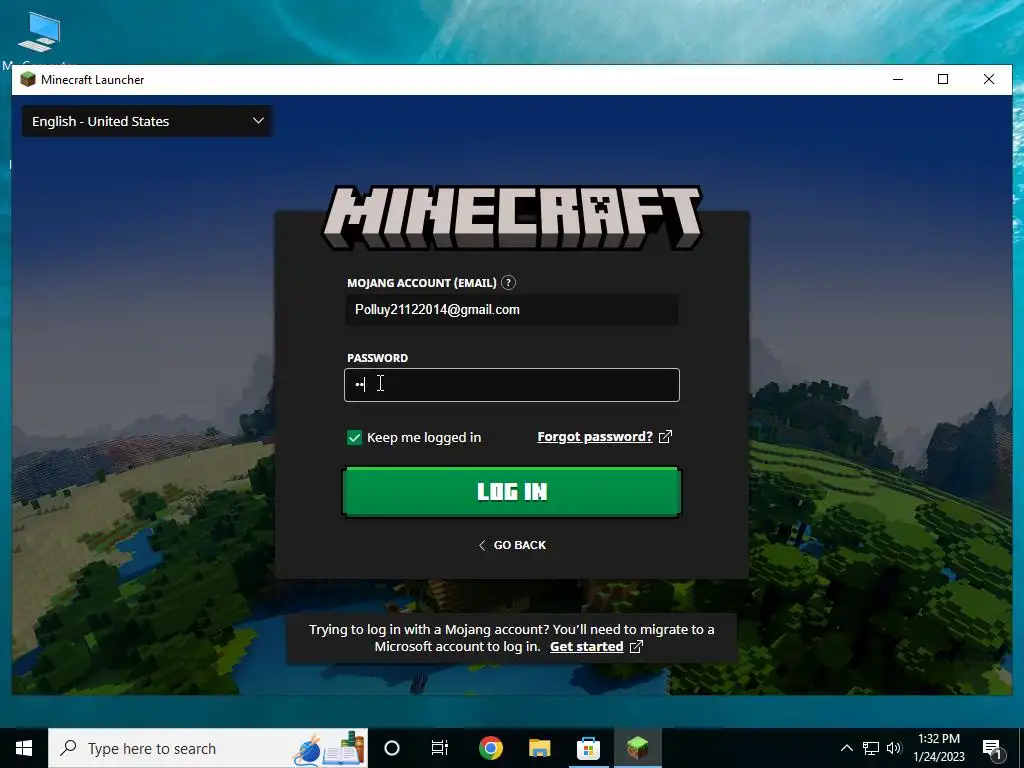Open Task View on the taskbar

point(440,748)
